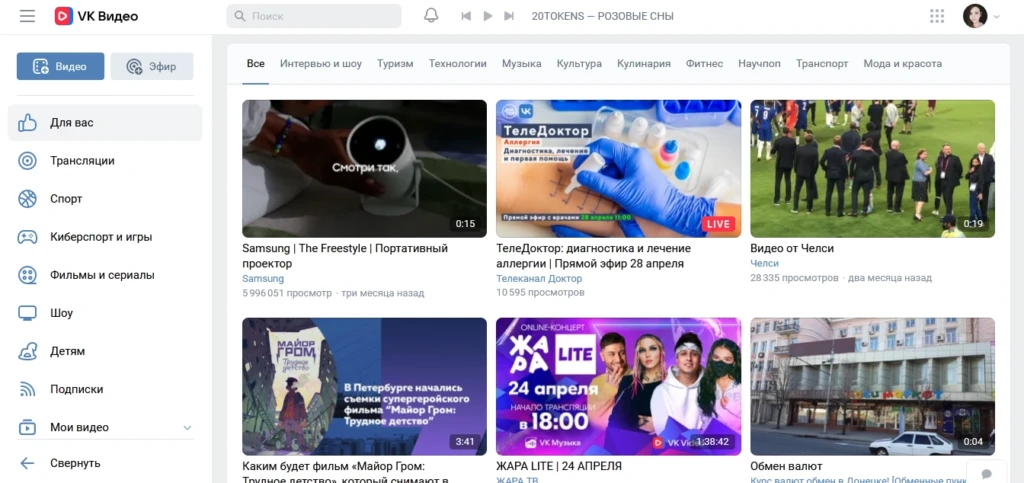The image size is (1024, 483).
Task: Select the Фитнес tab
Action: pos(704,64)
